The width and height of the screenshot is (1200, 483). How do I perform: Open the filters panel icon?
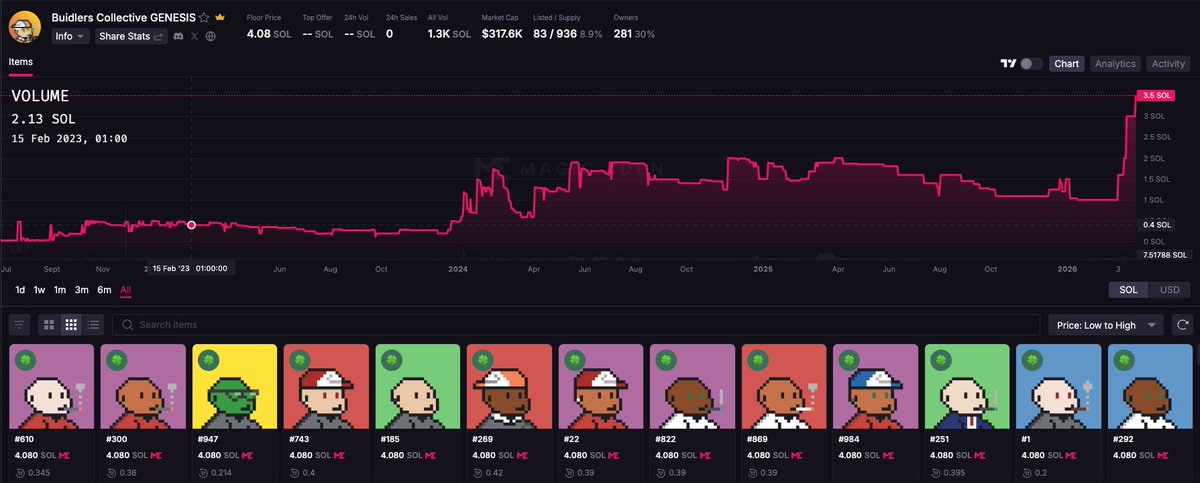point(20,324)
